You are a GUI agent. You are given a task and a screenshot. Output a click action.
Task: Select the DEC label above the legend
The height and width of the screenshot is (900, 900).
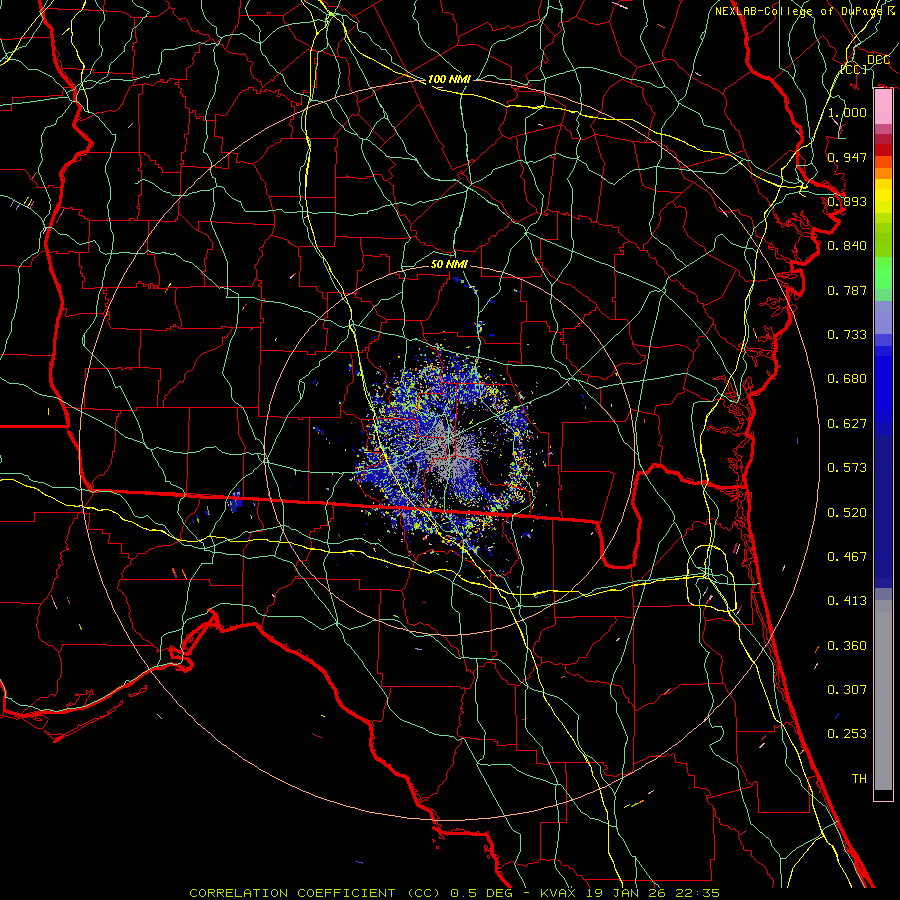(878, 60)
